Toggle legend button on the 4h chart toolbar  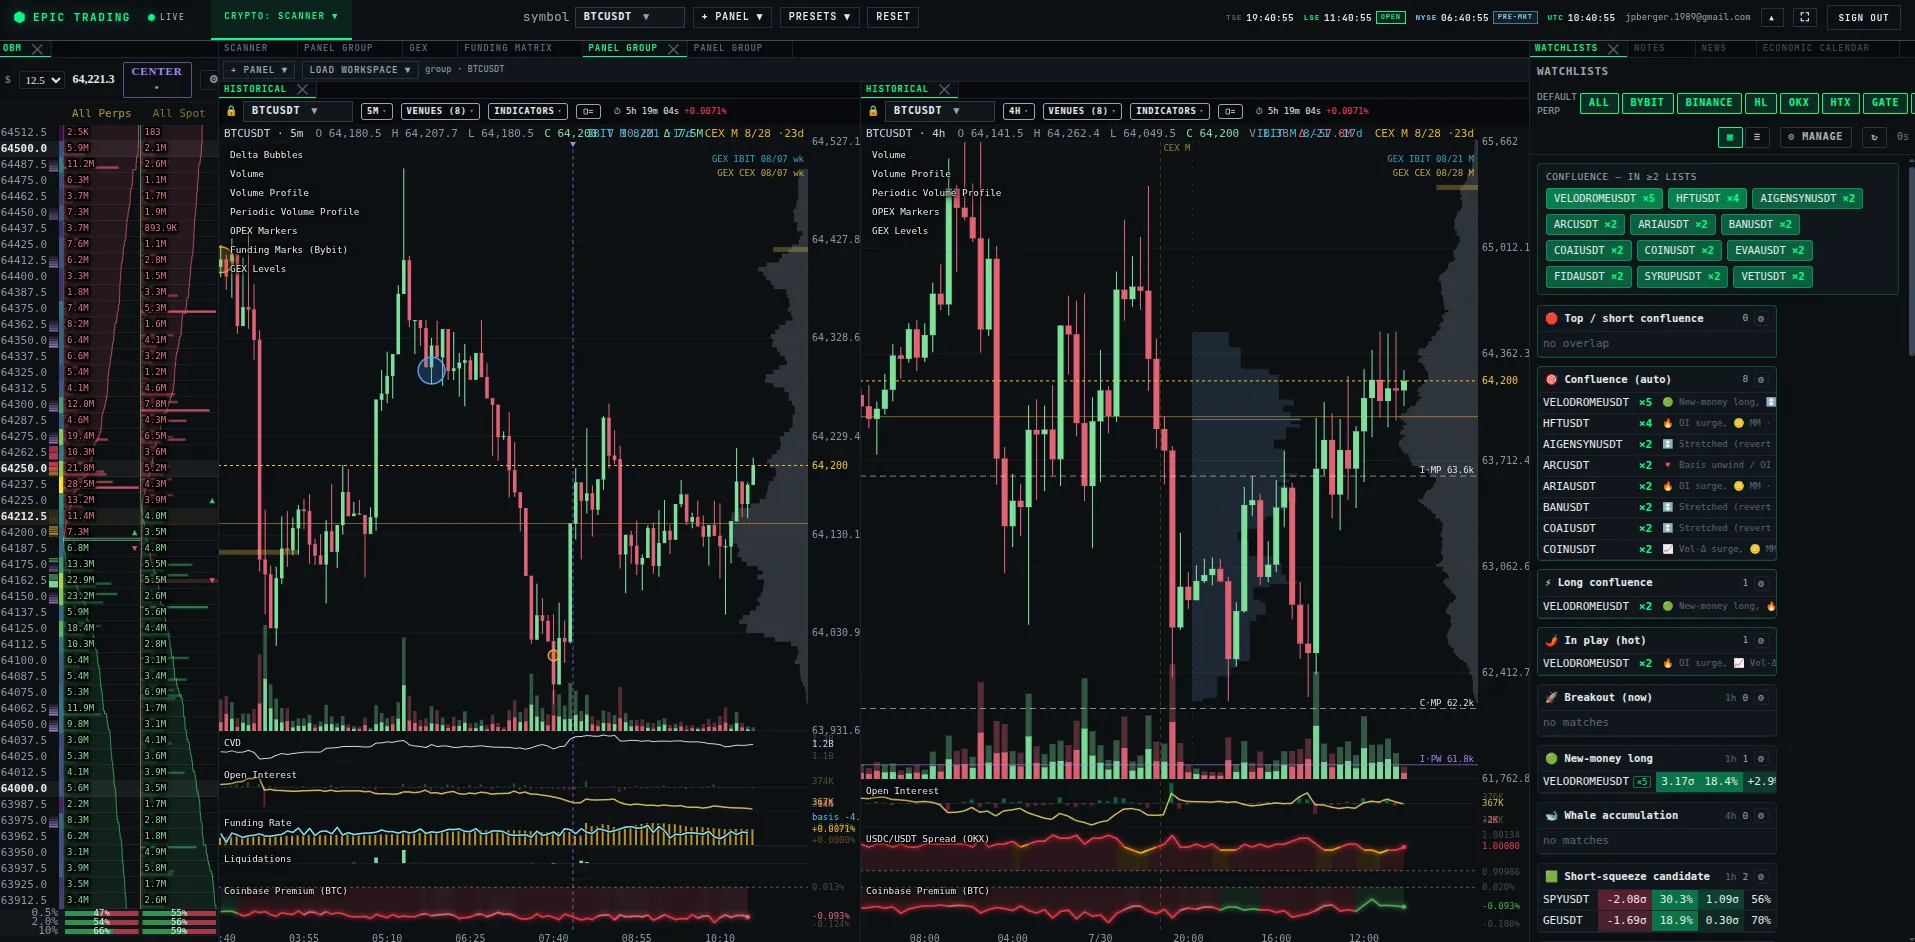click(1230, 111)
